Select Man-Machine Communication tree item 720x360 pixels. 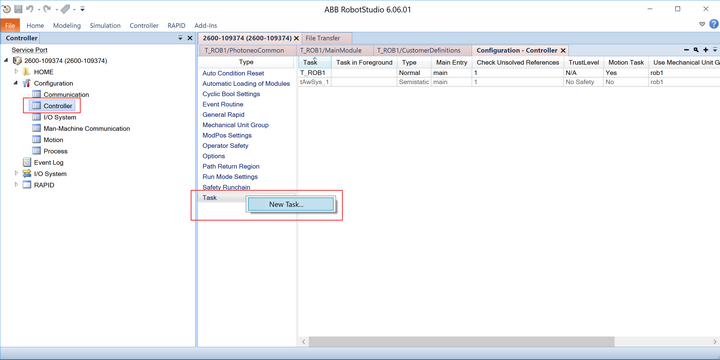click(86, 129)
